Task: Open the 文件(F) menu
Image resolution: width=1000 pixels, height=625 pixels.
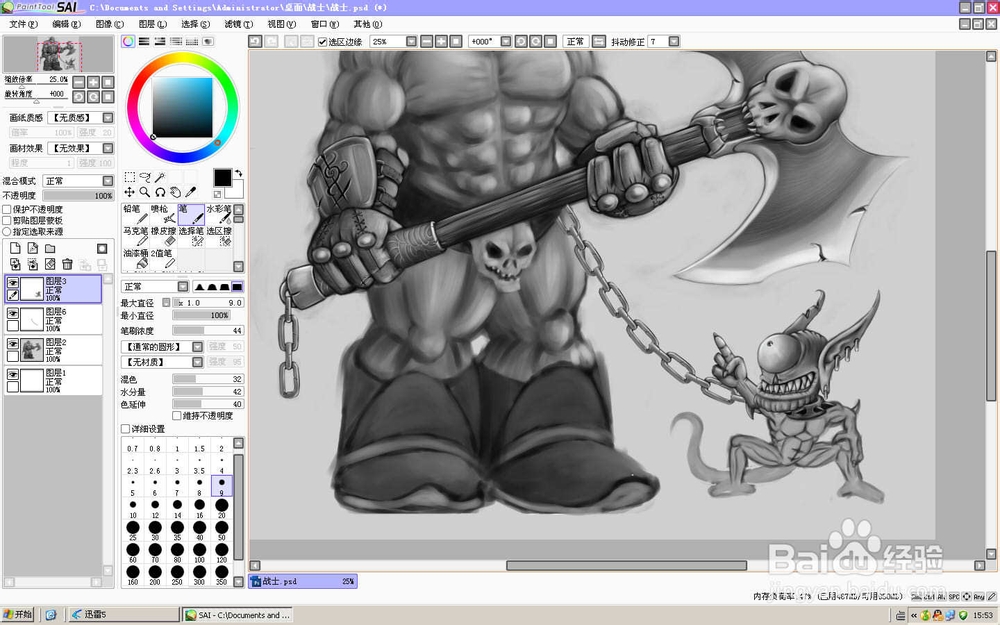Action: [x=24, y=24]
